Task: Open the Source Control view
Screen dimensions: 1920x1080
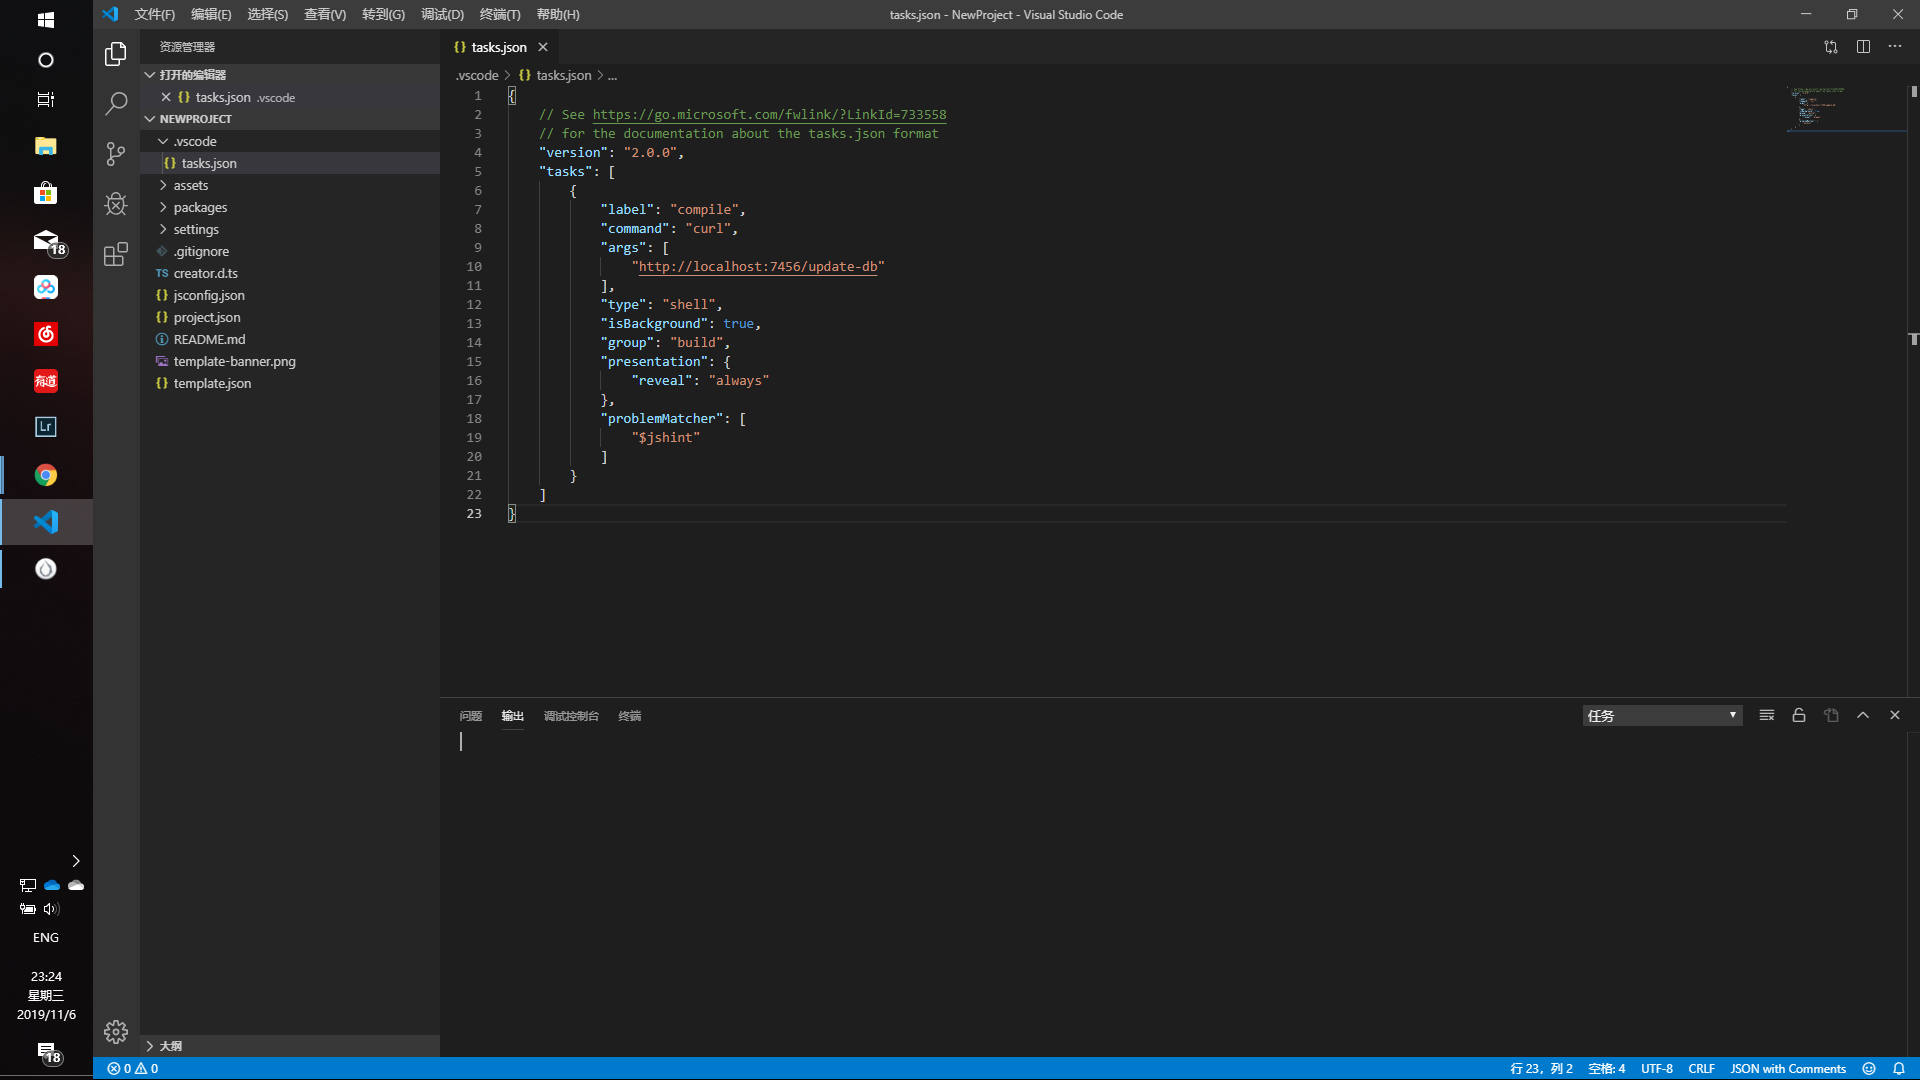Action: click(x=116, y=153)
